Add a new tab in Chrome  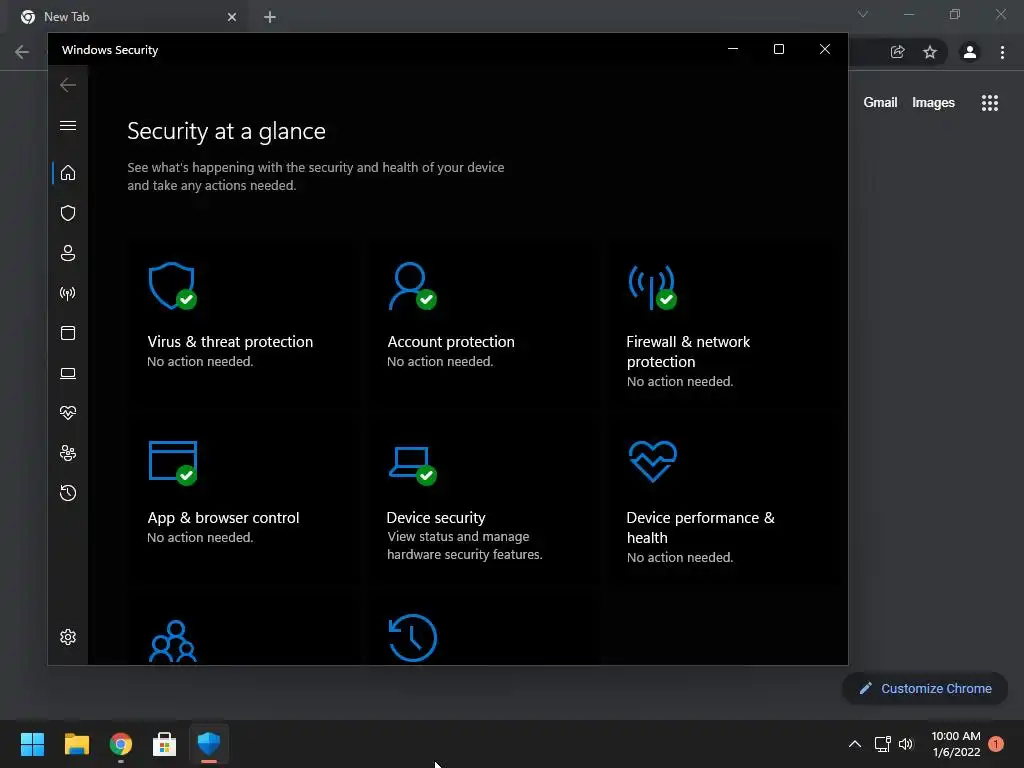coord(270,17)
